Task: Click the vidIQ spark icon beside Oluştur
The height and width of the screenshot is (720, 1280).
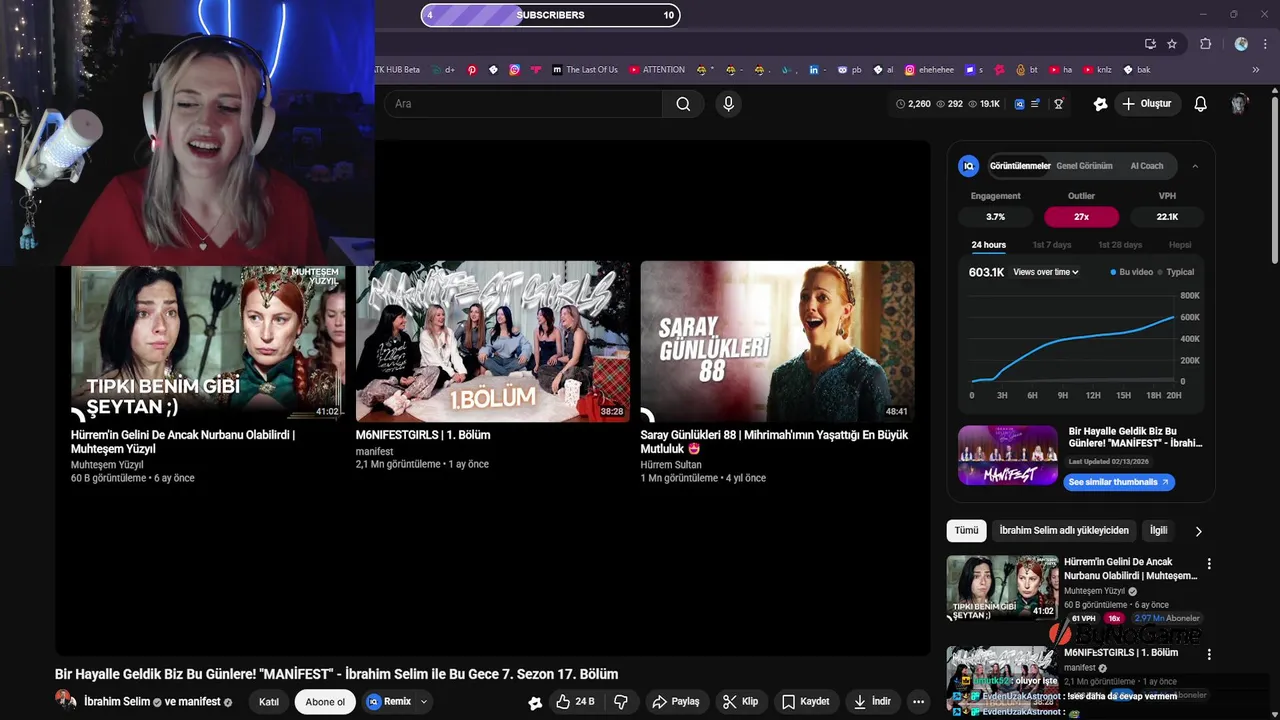Action: coord(1100,104)
